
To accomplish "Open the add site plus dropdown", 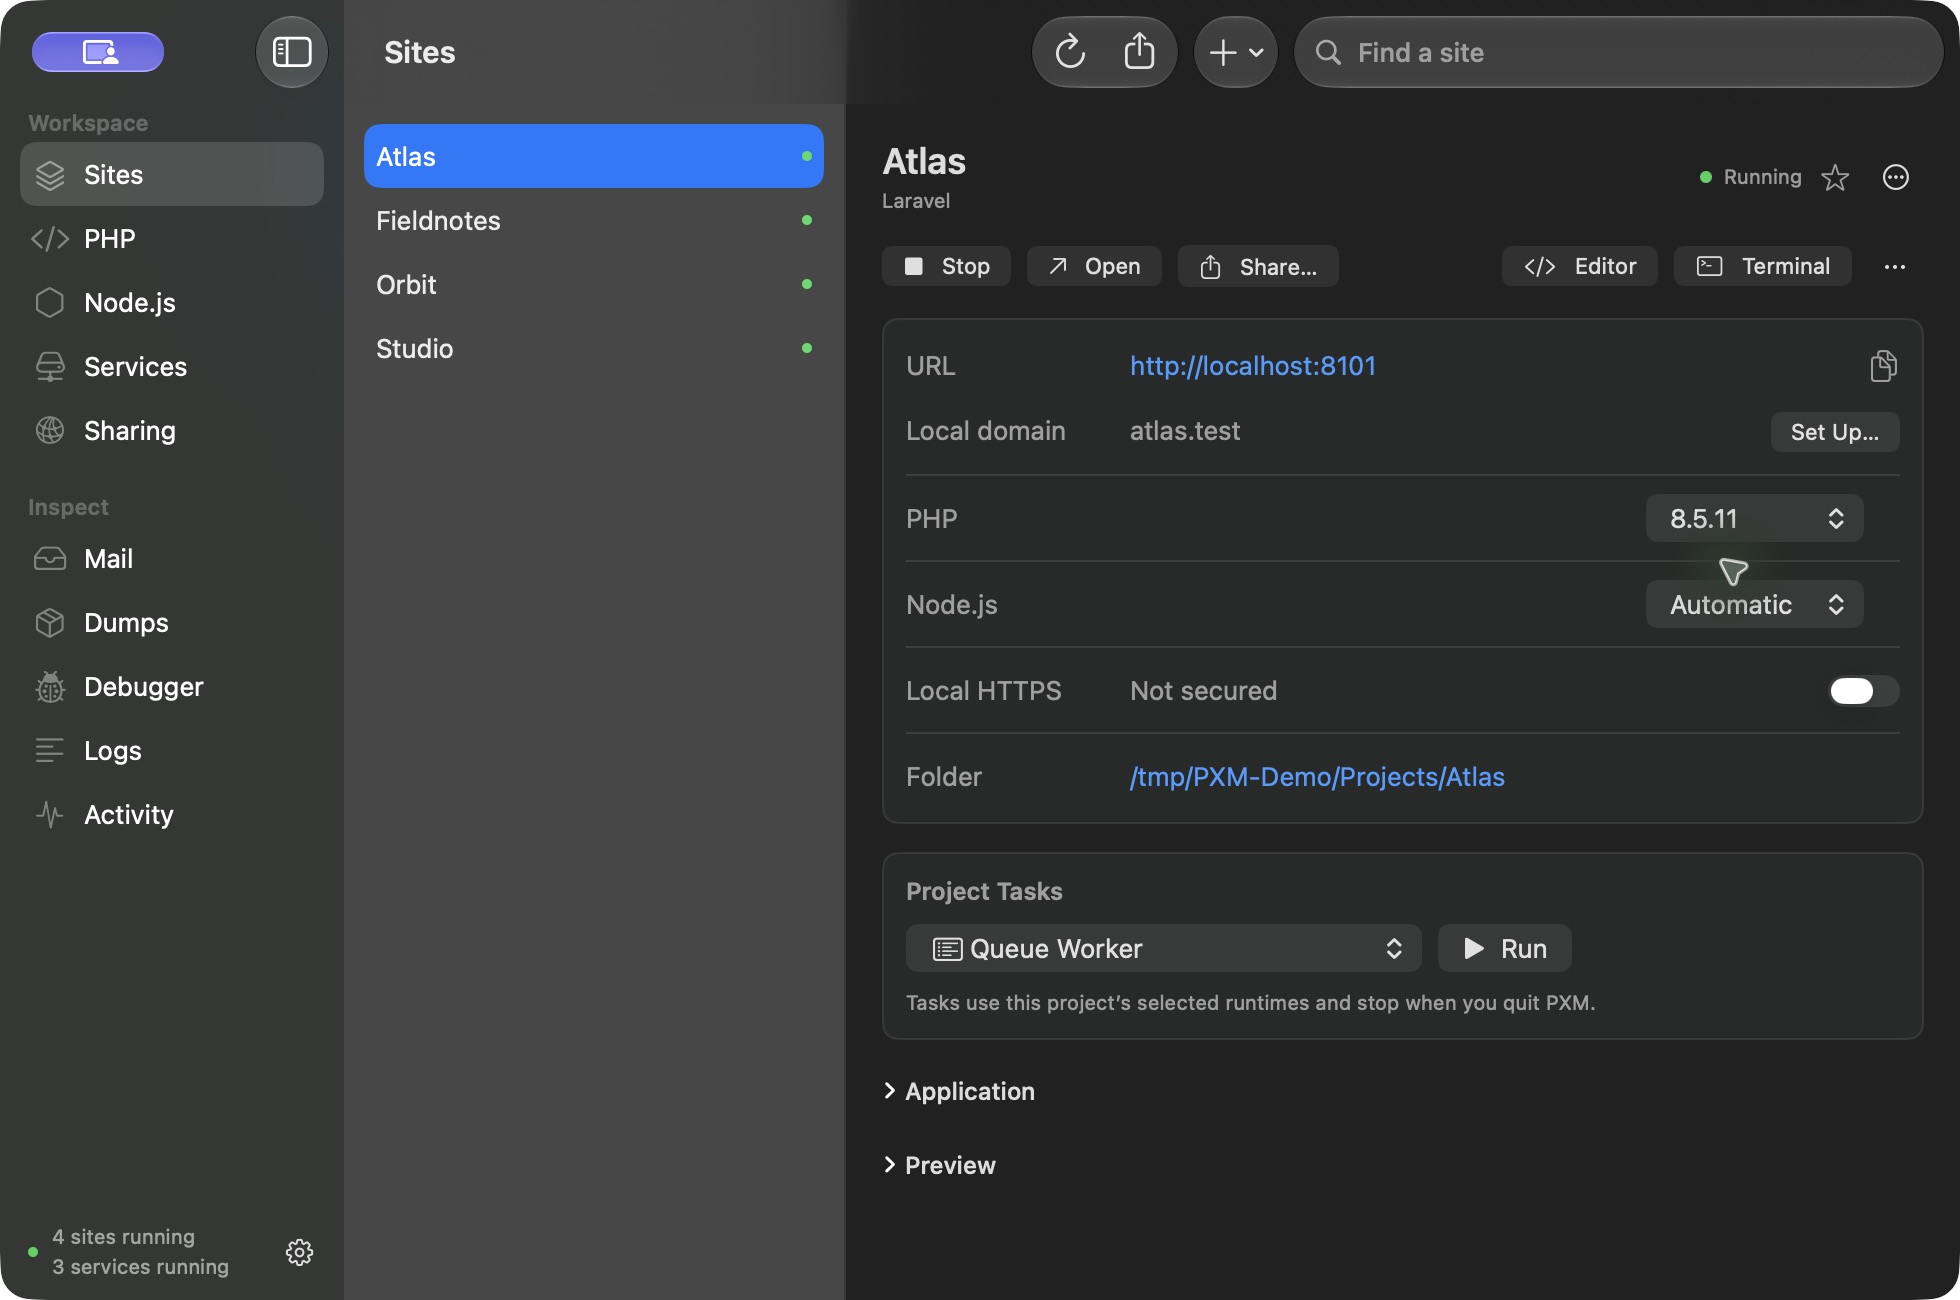I will (1236, 52).
